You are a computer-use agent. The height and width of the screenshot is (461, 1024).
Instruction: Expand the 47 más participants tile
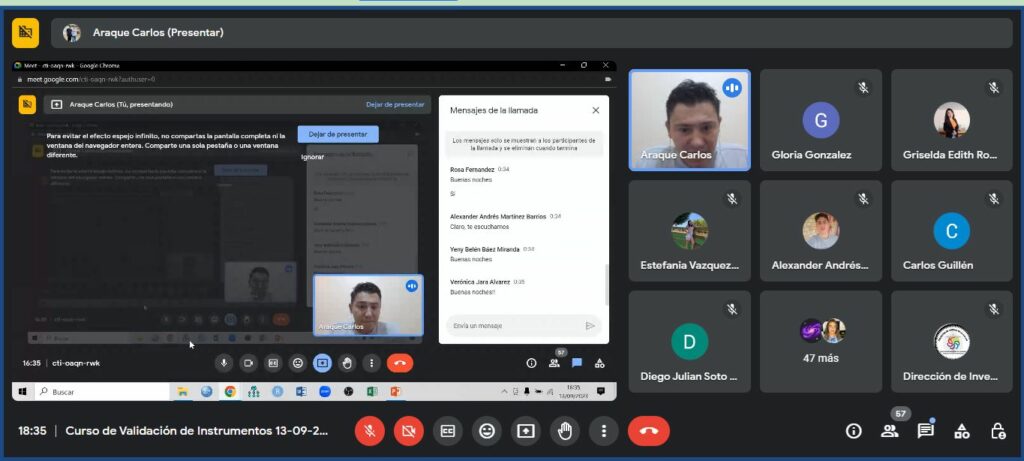point(821,342)
